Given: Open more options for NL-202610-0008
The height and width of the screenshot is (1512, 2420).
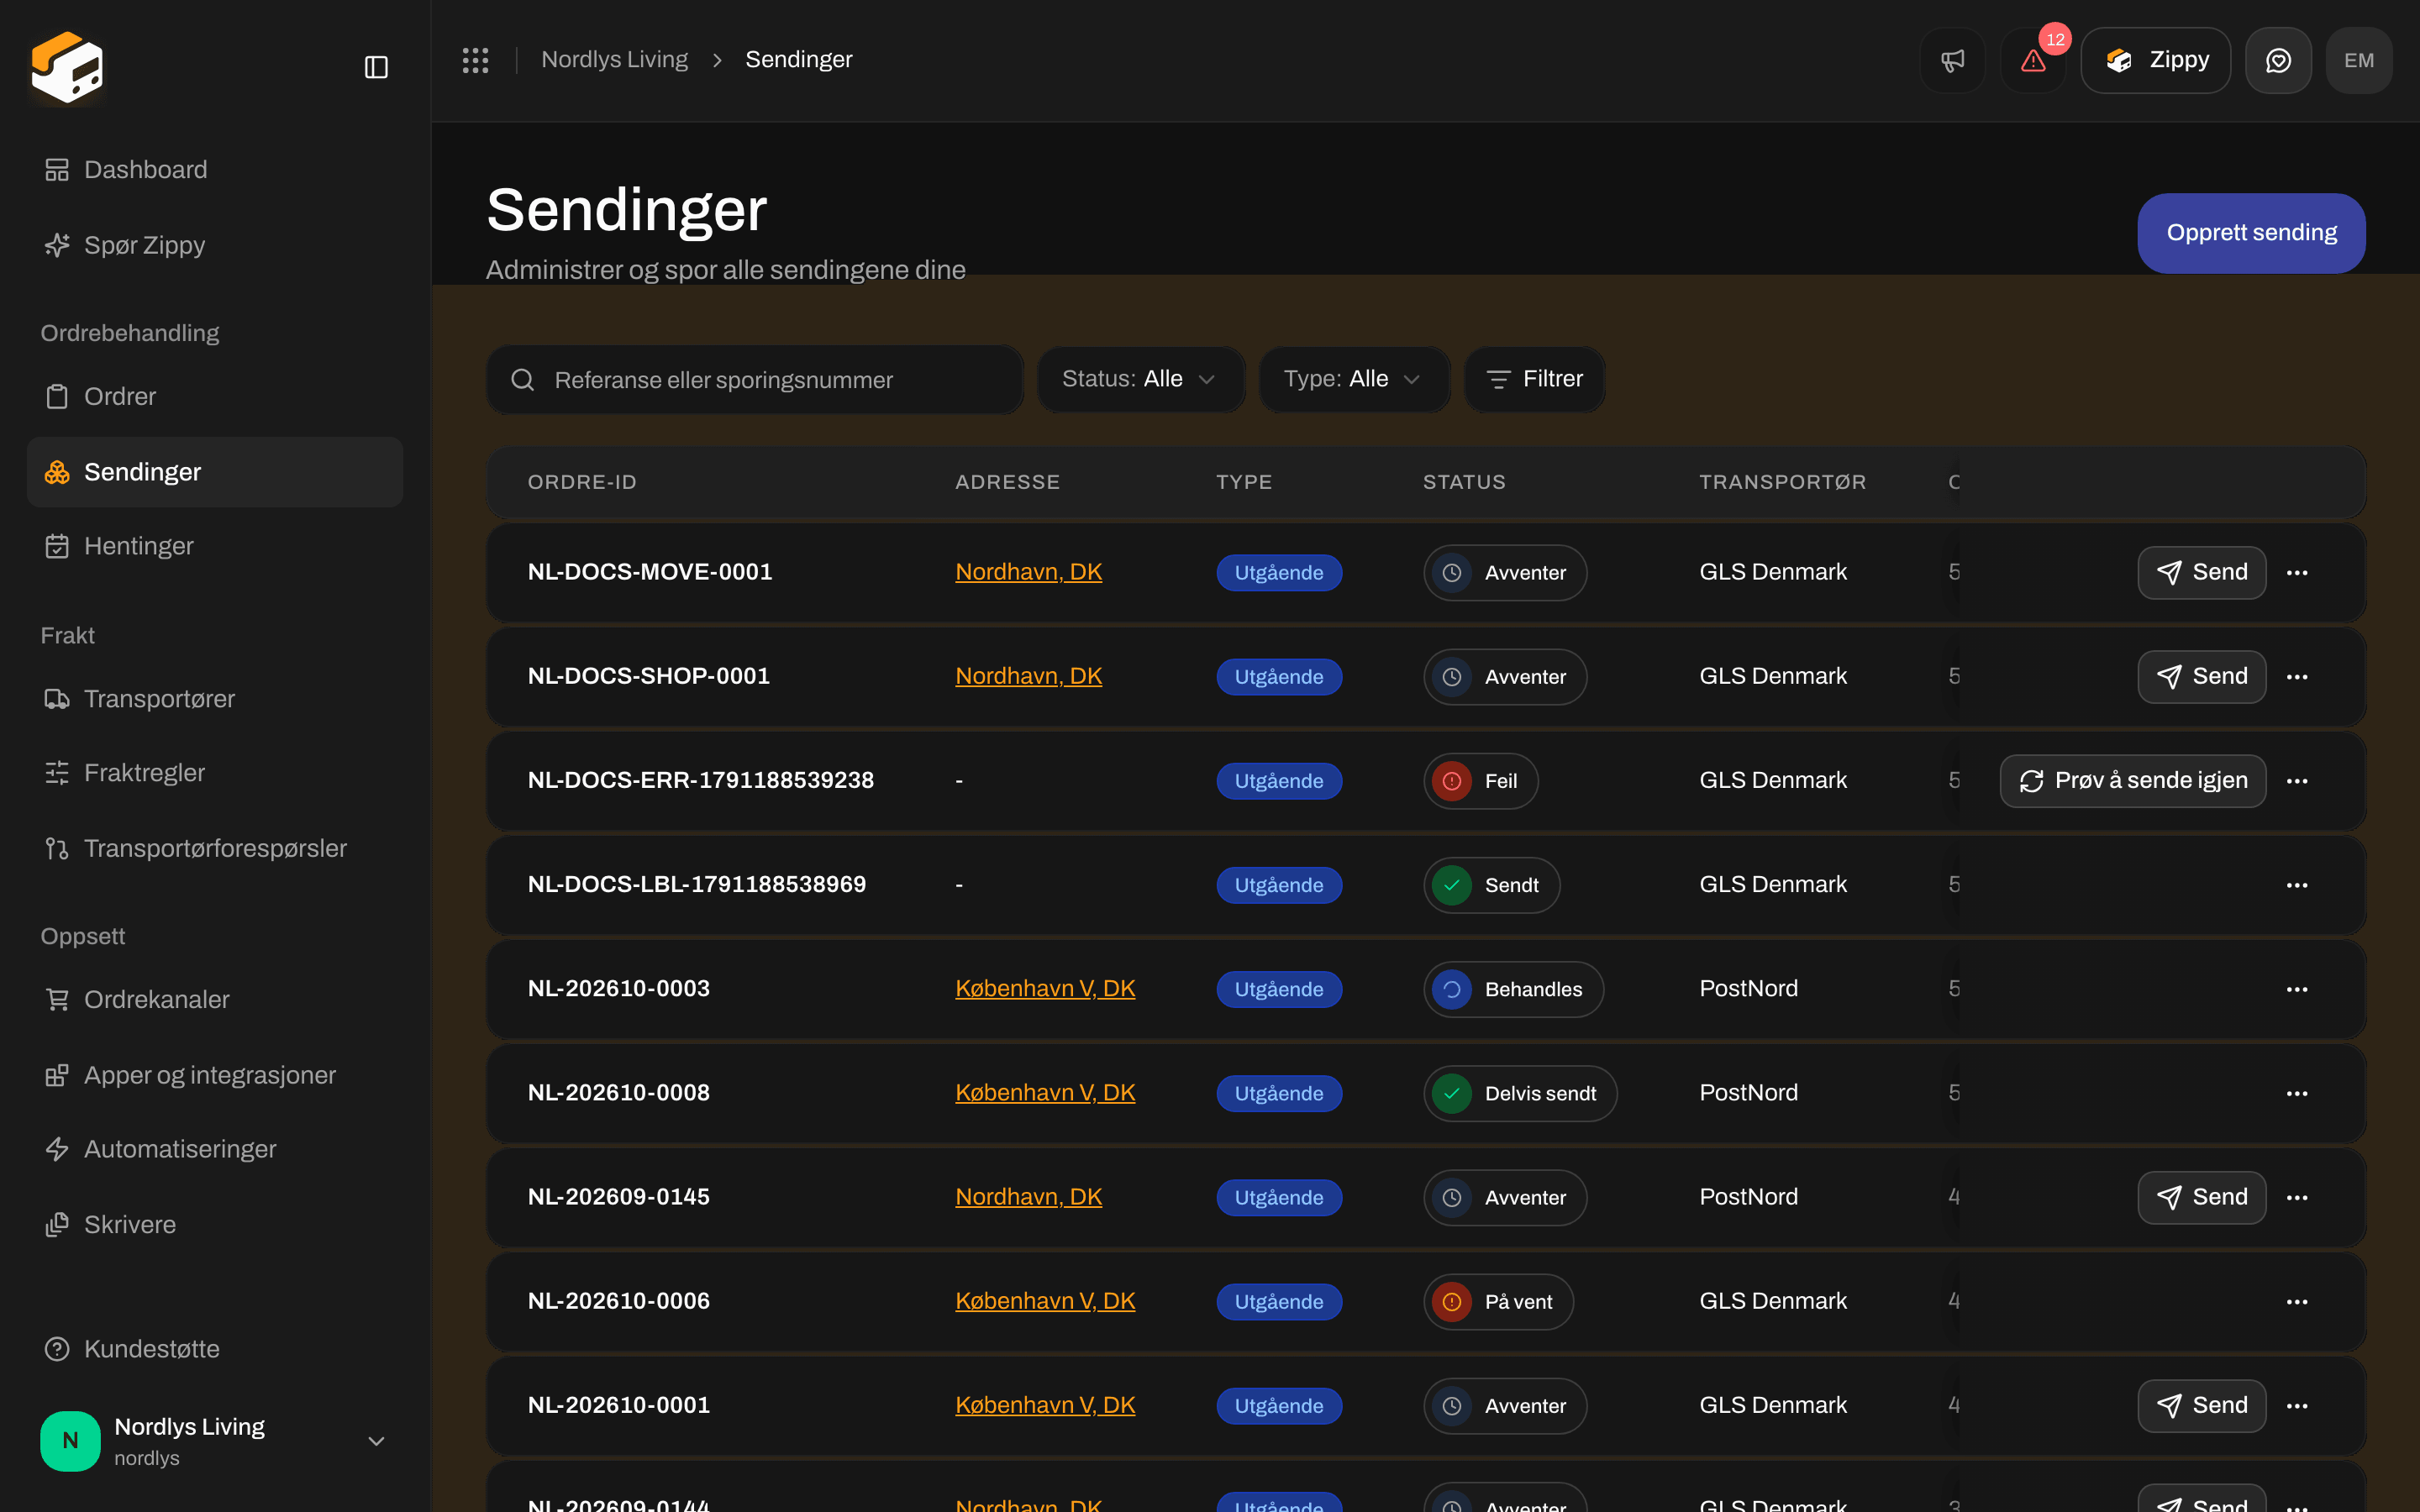Looking at the screenshot, I should tap(2297, 1093).
